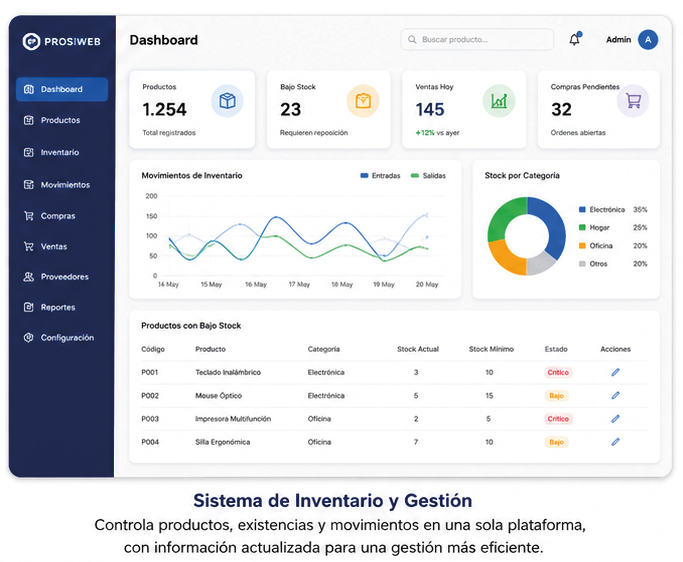Click the Admin username label
Image resolution: width=683 pixels, height=562 pixels.
[x=618, y=40]
